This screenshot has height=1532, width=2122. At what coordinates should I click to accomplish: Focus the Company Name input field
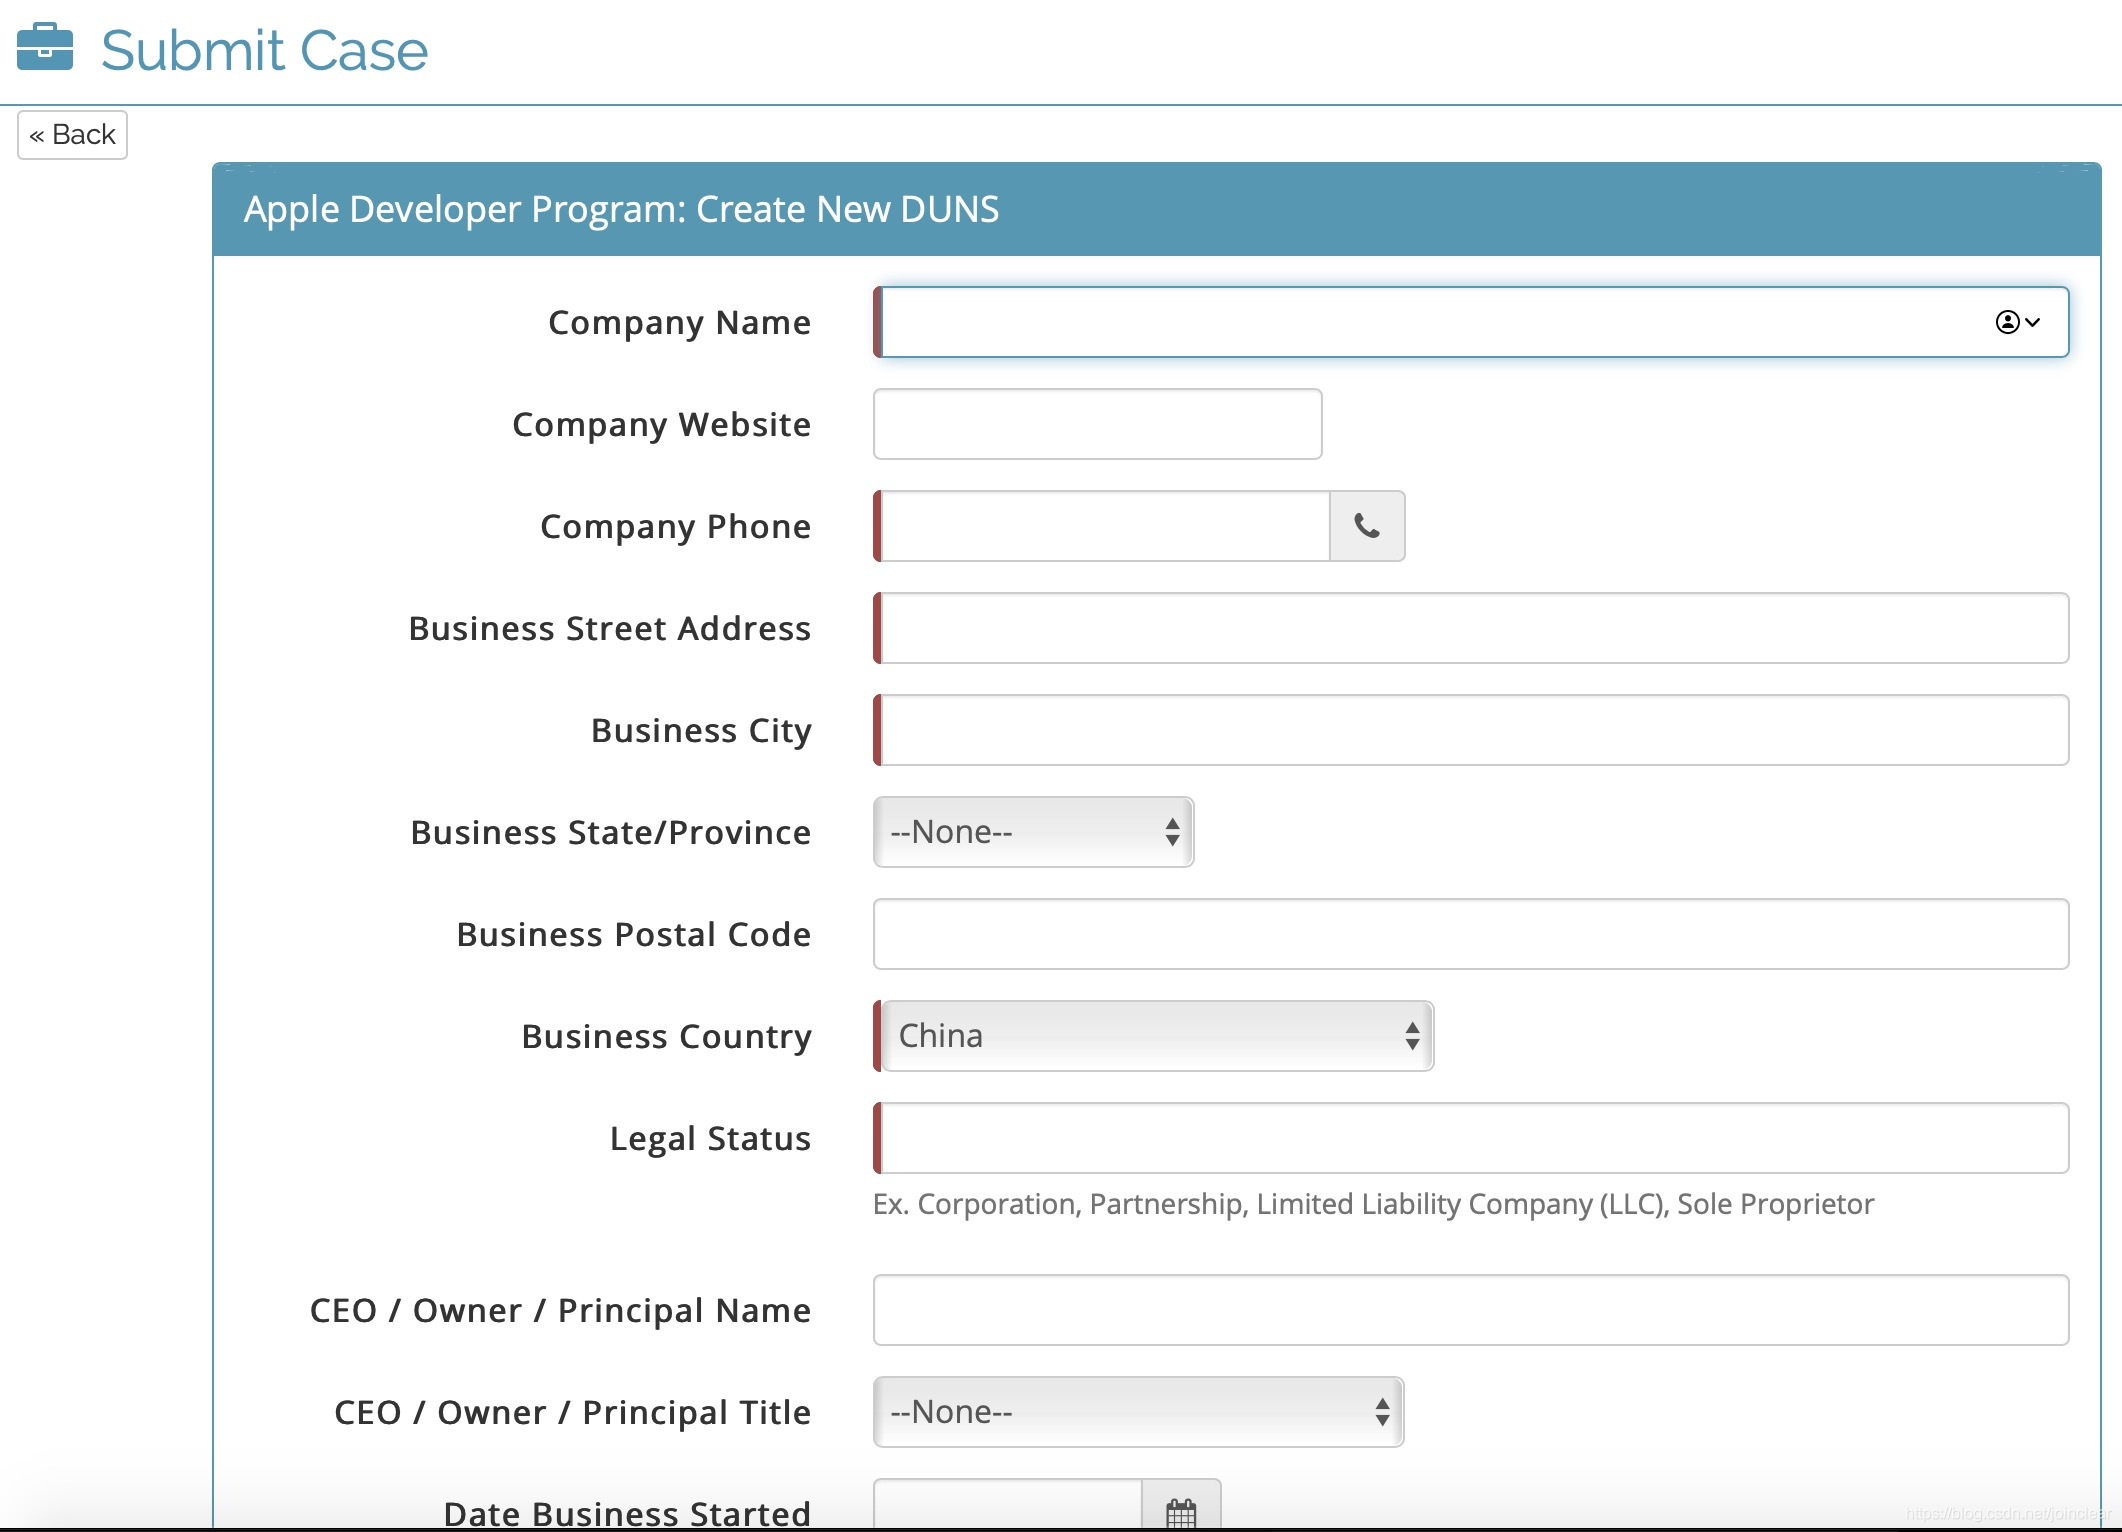click(1471, 322)
